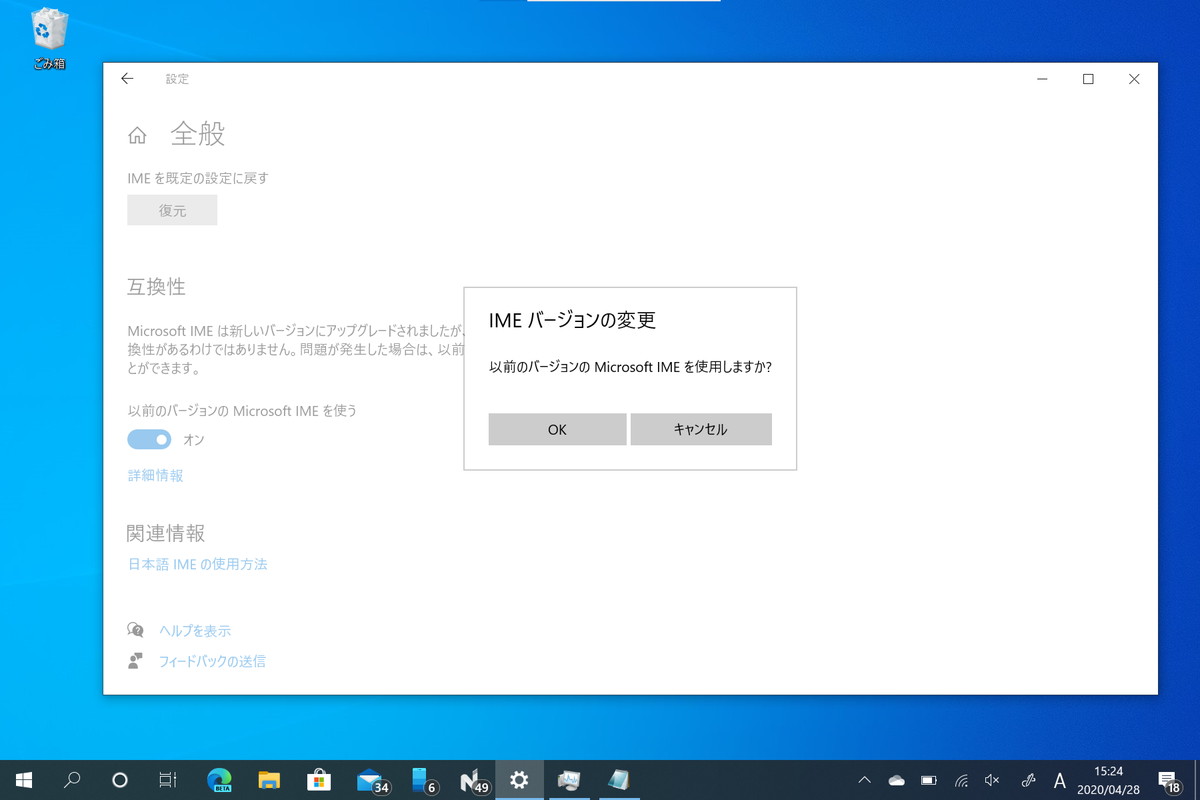Viewport: 1200px width, 800px height.
Task: Turn off 以前のバージョンの Microsoft IME を使う toggle
Action: 149,439
